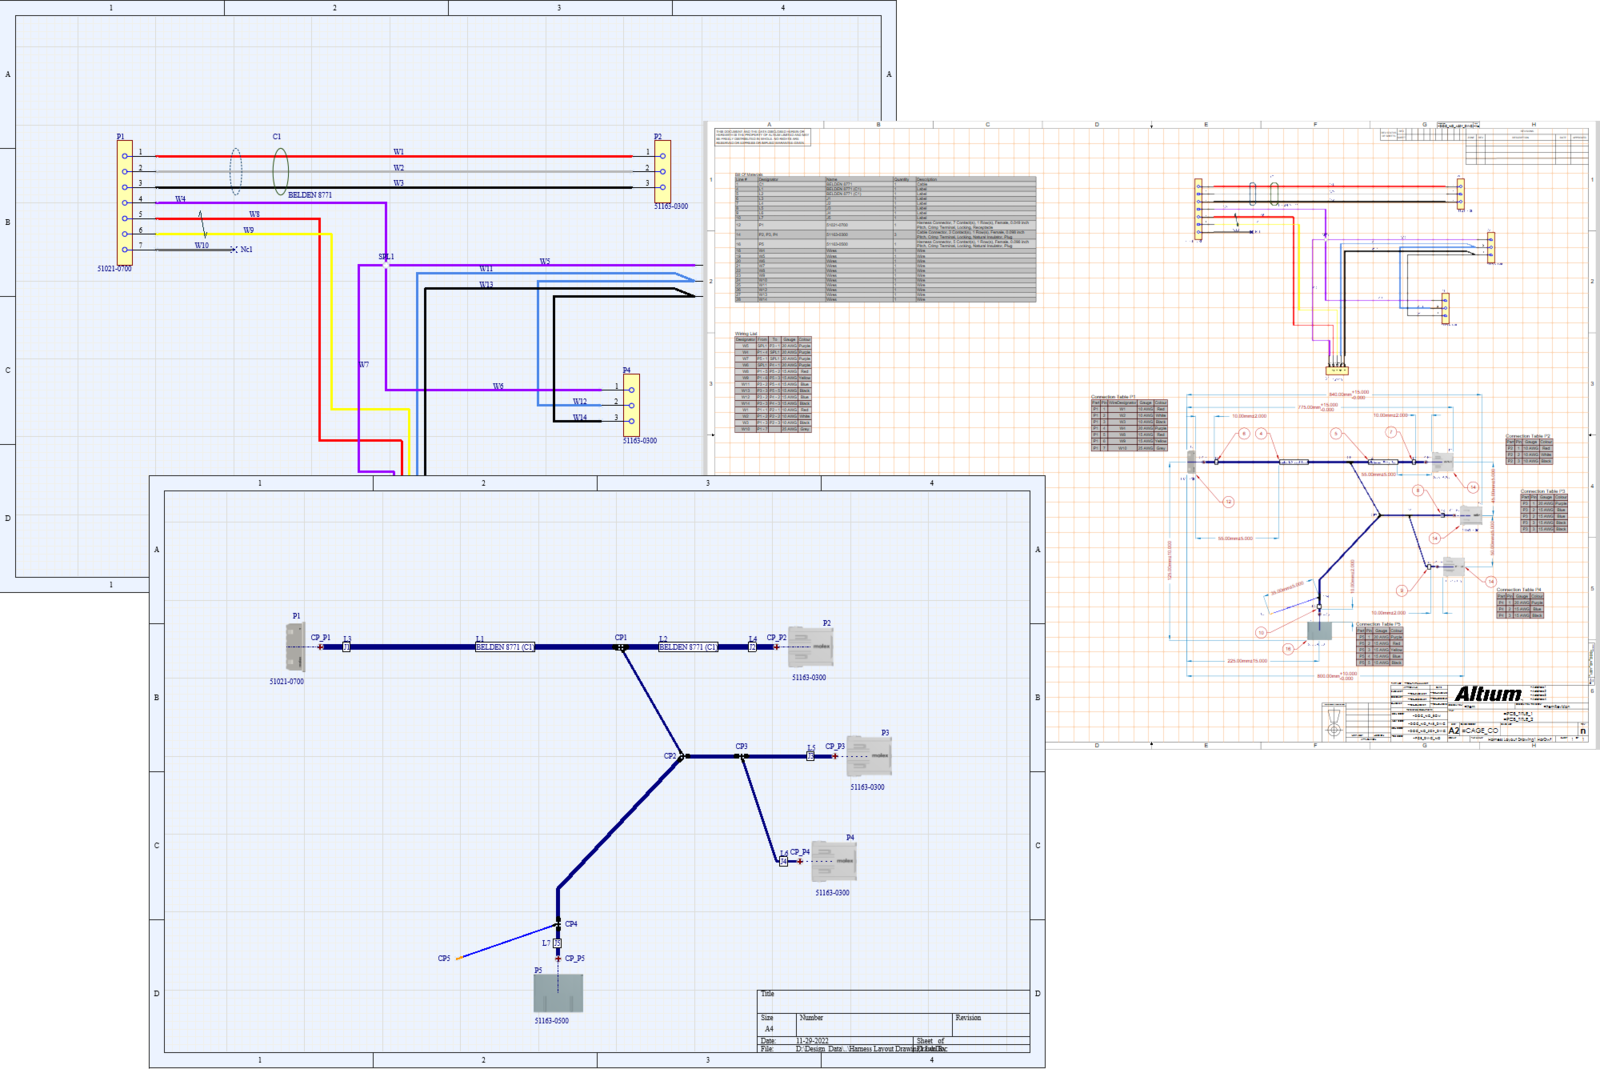1600x1069 pixels.
Task: Select the Connection Table P1
Action: click(1129, 426)
